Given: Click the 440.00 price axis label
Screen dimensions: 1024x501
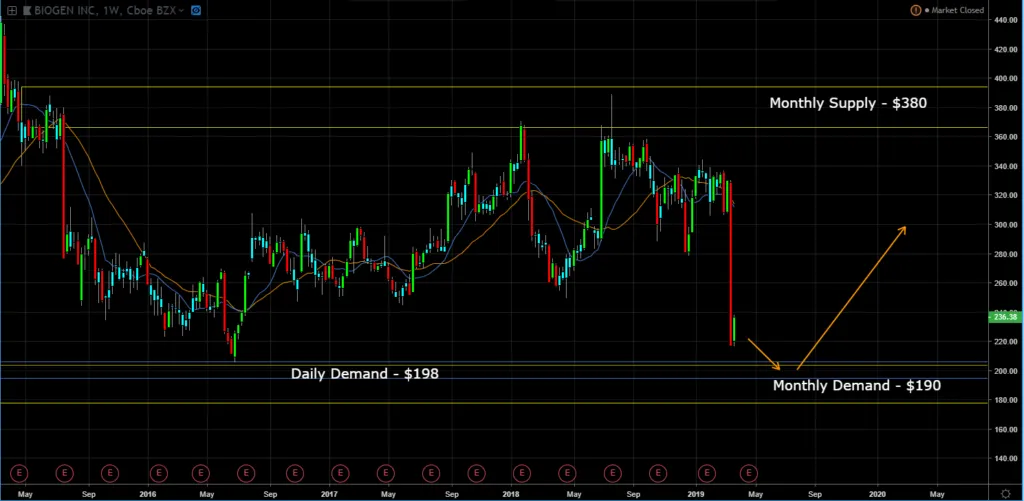Looking at the screenshot, I should coord(1006,20).
